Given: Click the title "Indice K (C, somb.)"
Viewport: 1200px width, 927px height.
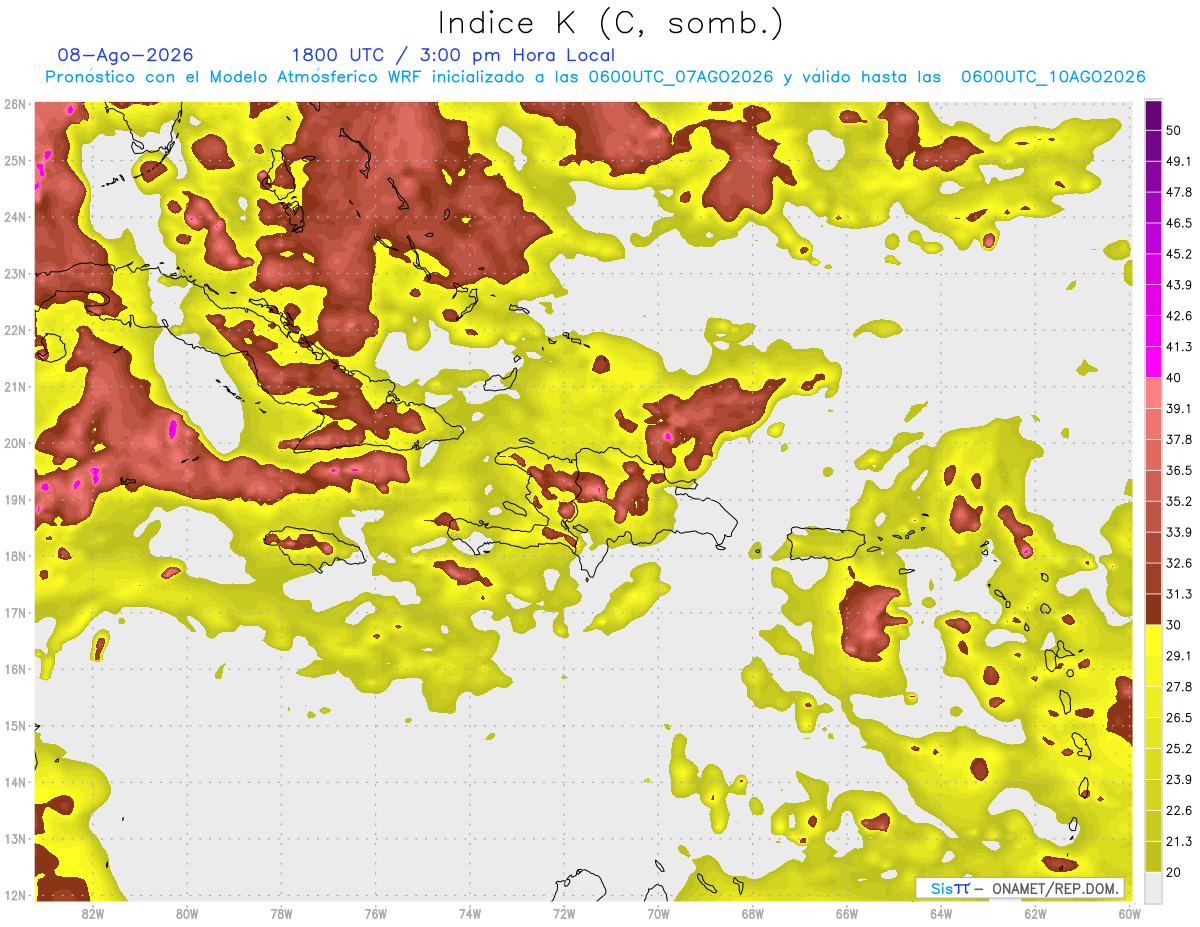Looking at the screenshot, I should (610, 22).
